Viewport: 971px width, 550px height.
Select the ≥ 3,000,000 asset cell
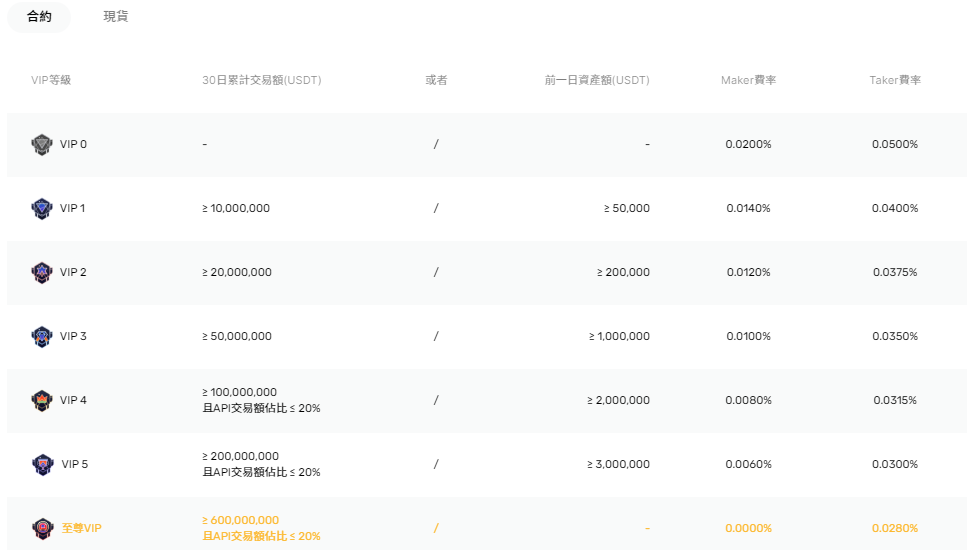(x=619, y=464)
